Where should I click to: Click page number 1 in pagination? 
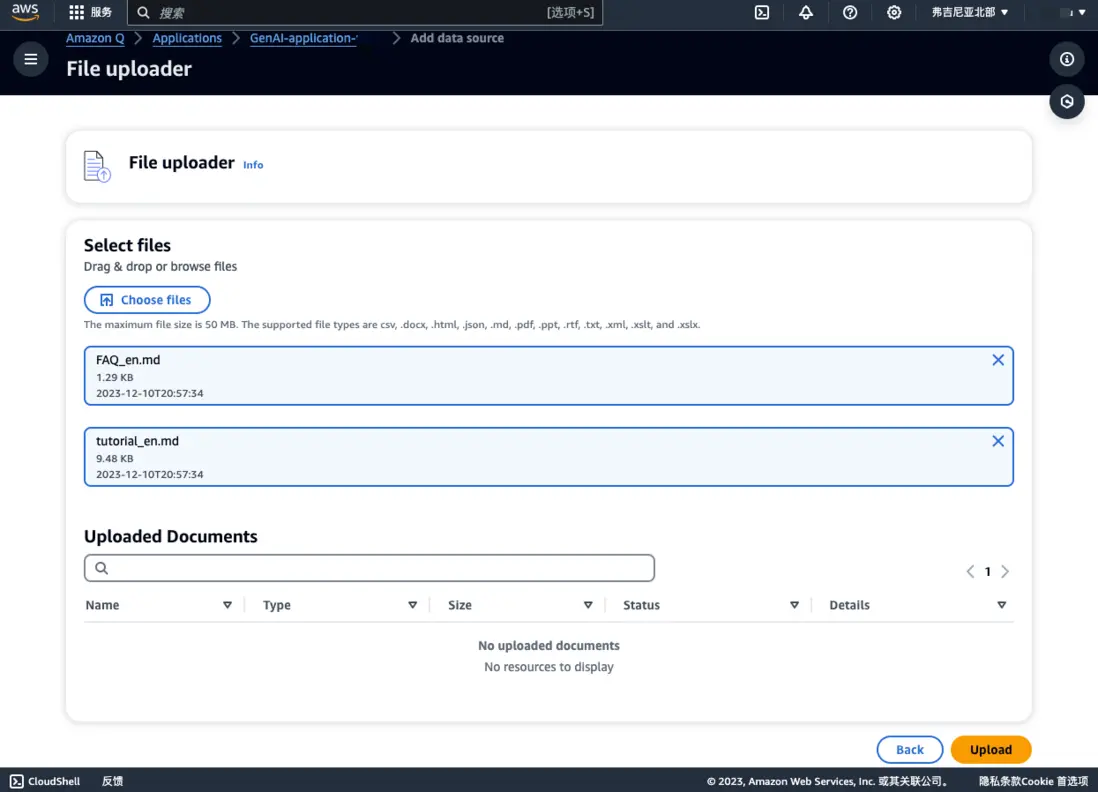(x=987, y=571)
